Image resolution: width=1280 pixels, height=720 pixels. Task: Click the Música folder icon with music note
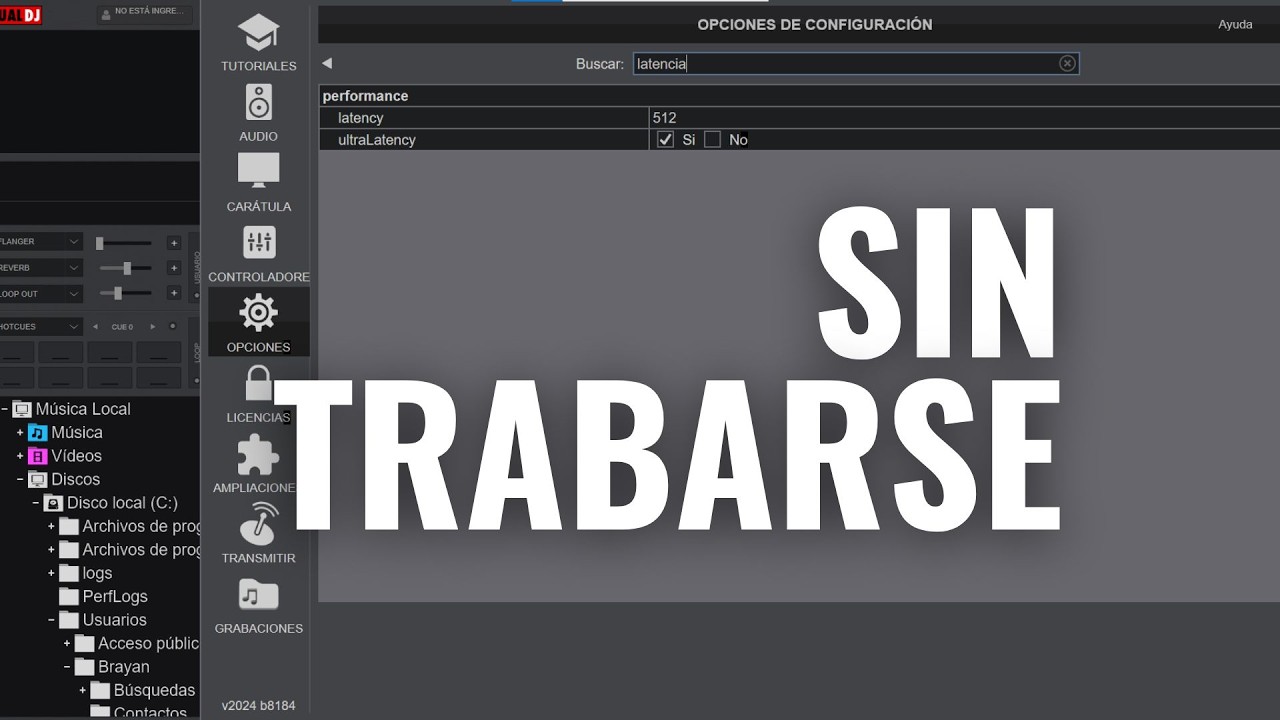coord(38,433)
